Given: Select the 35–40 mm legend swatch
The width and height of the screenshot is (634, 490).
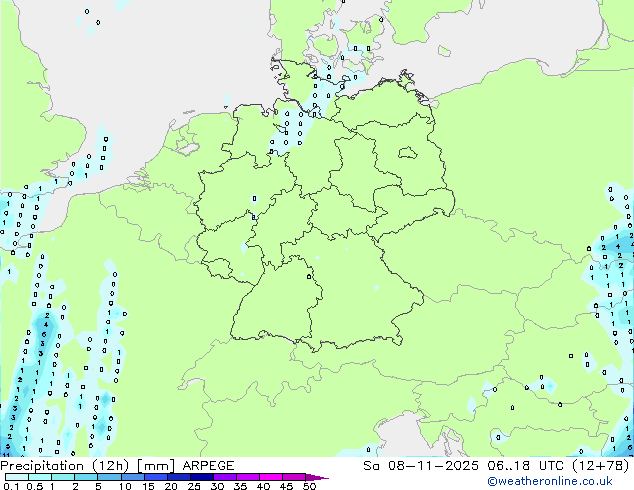Looking at the screenshot, I should click(x=248, y=477).
